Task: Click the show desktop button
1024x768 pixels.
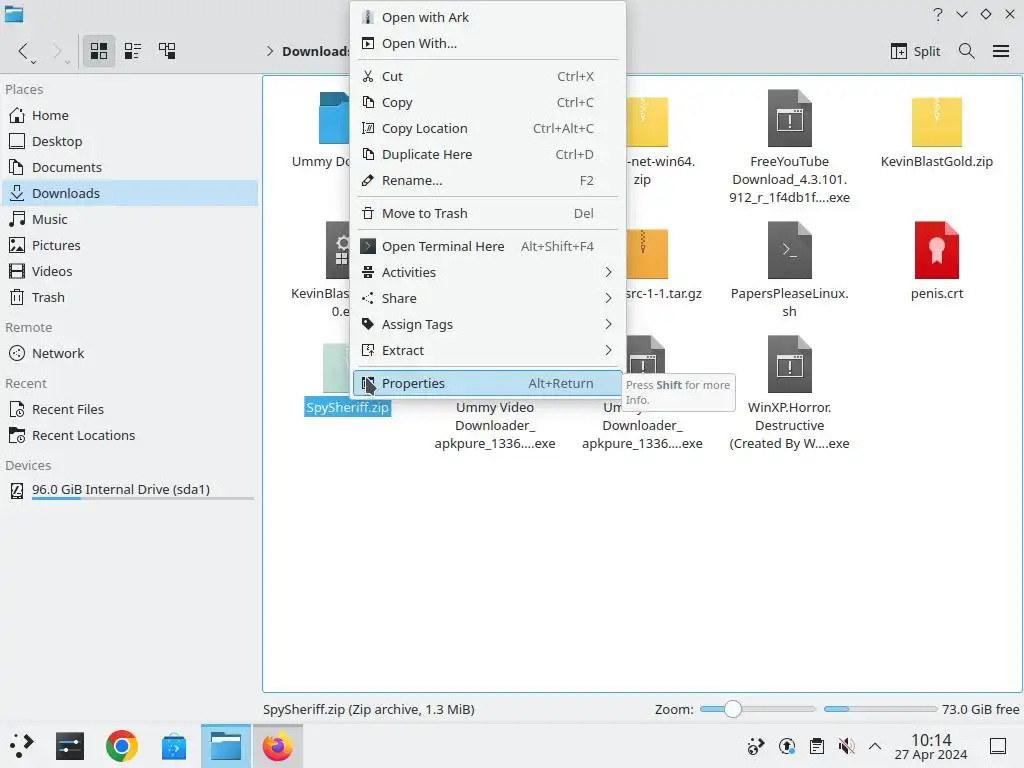Action: (998, 746)
